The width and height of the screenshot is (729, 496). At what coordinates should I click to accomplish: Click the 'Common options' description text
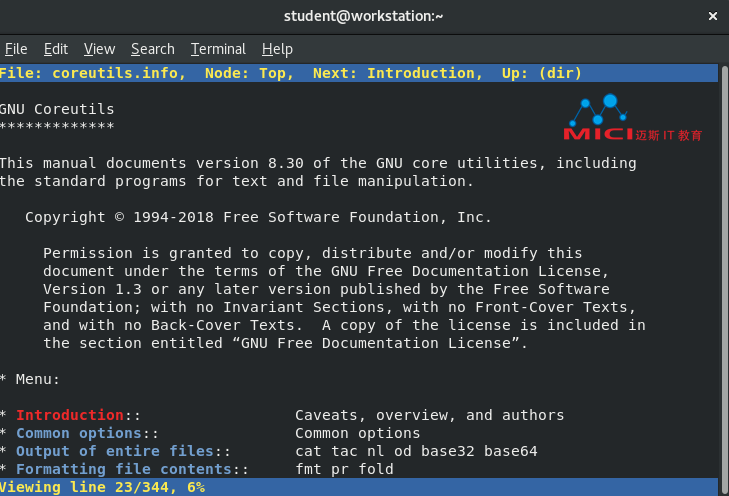pyautogui.click(x=358, y=433)
